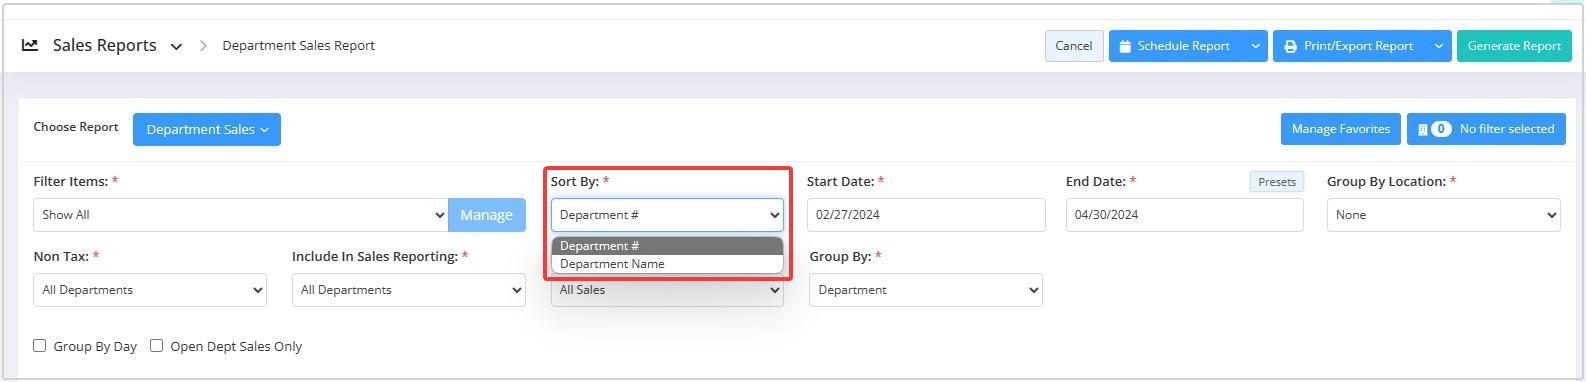This screenshot has height=382, width=1586.
Task: Cancel the report setup
Action: (x=1074, y=46)
